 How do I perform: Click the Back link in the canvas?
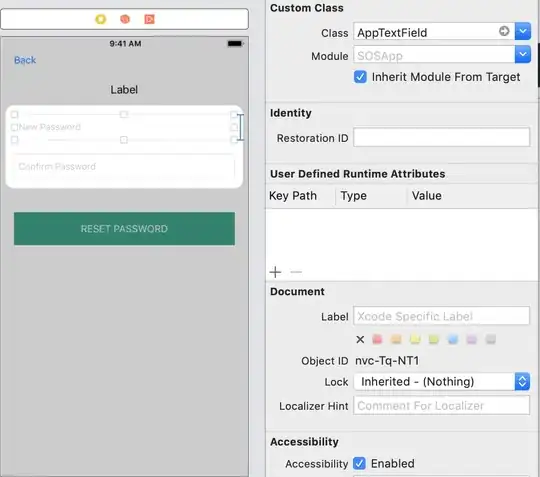tap(25, 60)
